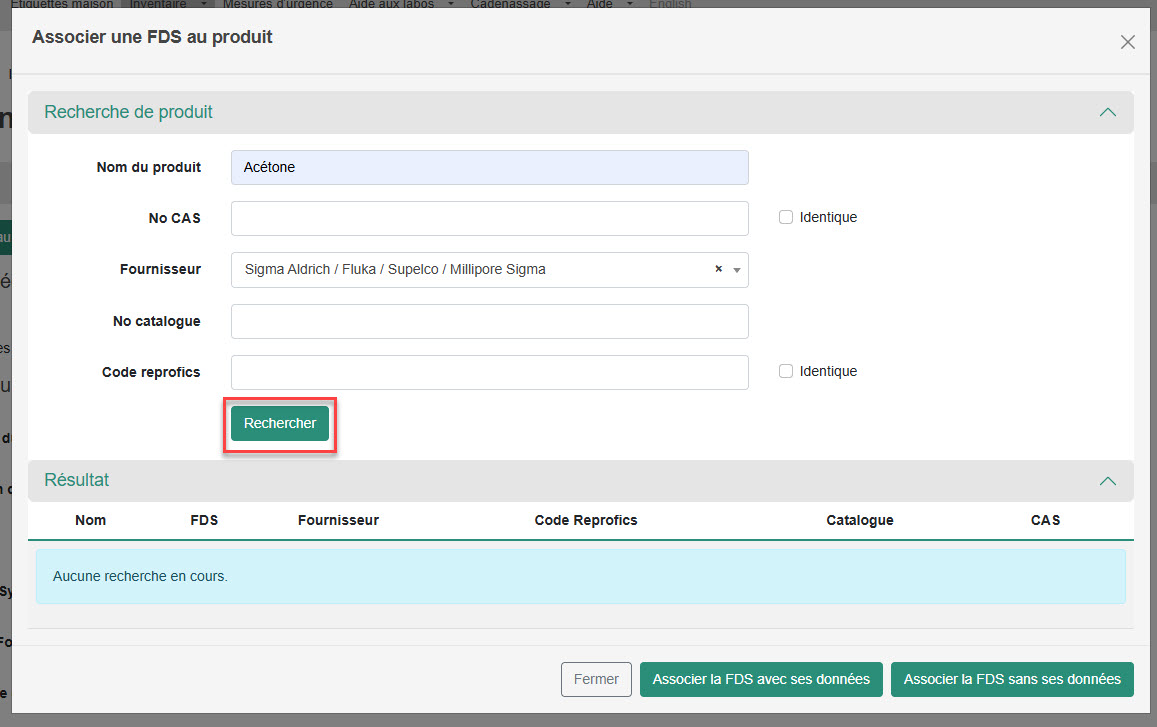Click the Code Reprofics column header
1157x727 pixels.
(x=586, y=520)
